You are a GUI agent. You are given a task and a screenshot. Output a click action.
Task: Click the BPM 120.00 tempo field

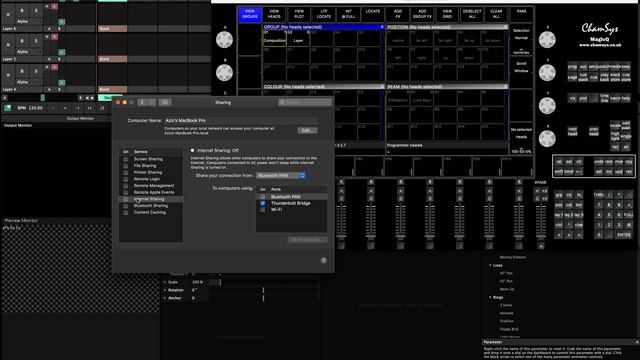(31, 108)
